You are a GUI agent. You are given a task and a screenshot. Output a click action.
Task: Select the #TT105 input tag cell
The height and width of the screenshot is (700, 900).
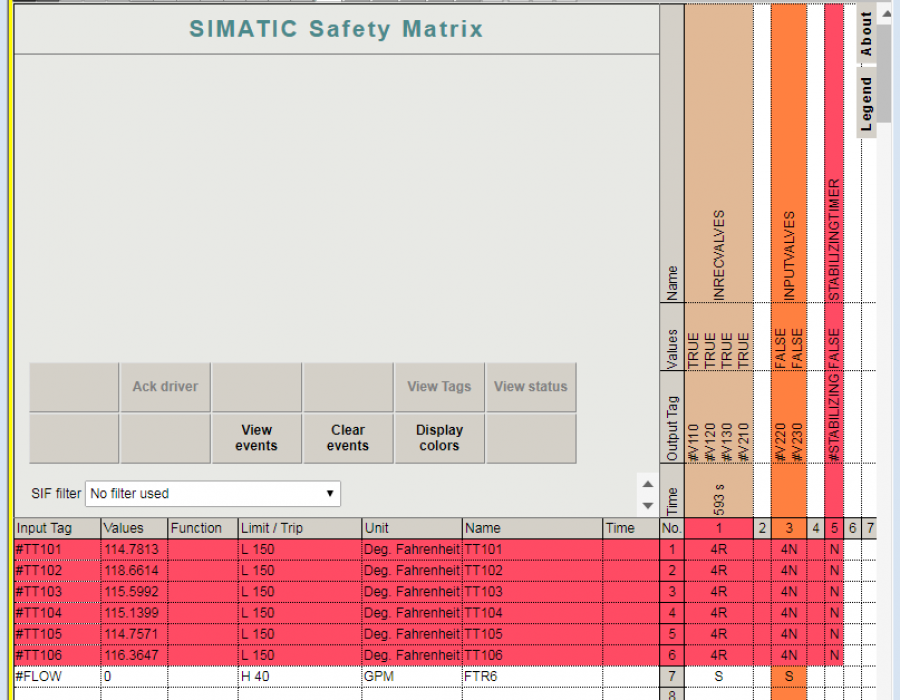57,635
